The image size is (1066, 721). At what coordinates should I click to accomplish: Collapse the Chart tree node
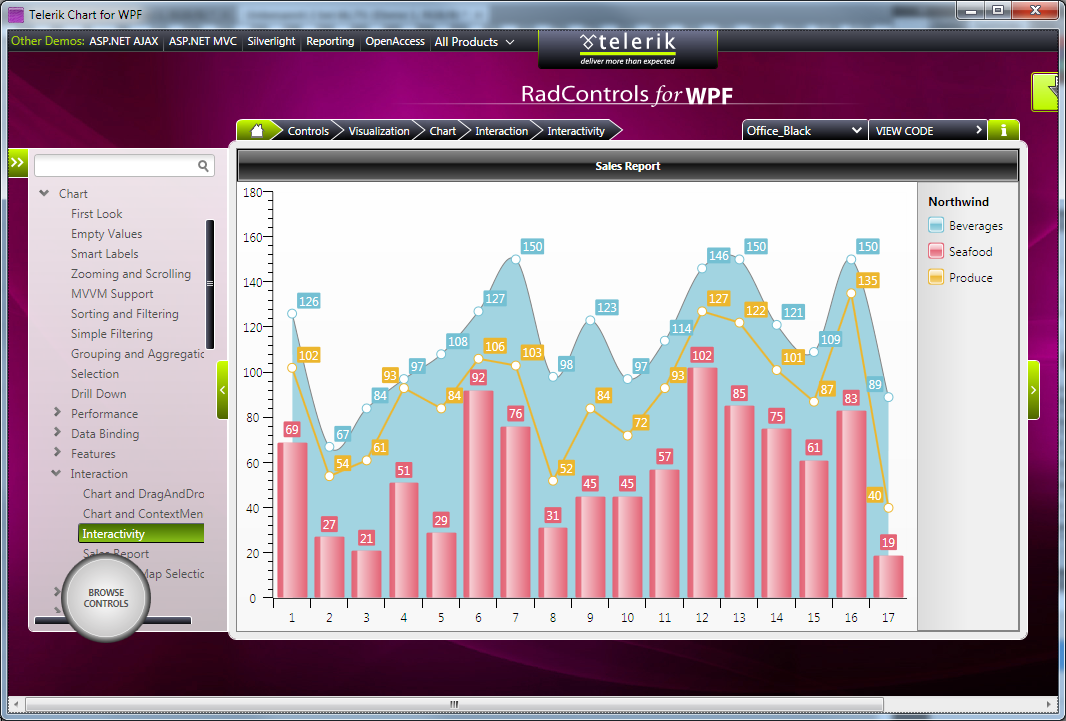click(45, 194)
